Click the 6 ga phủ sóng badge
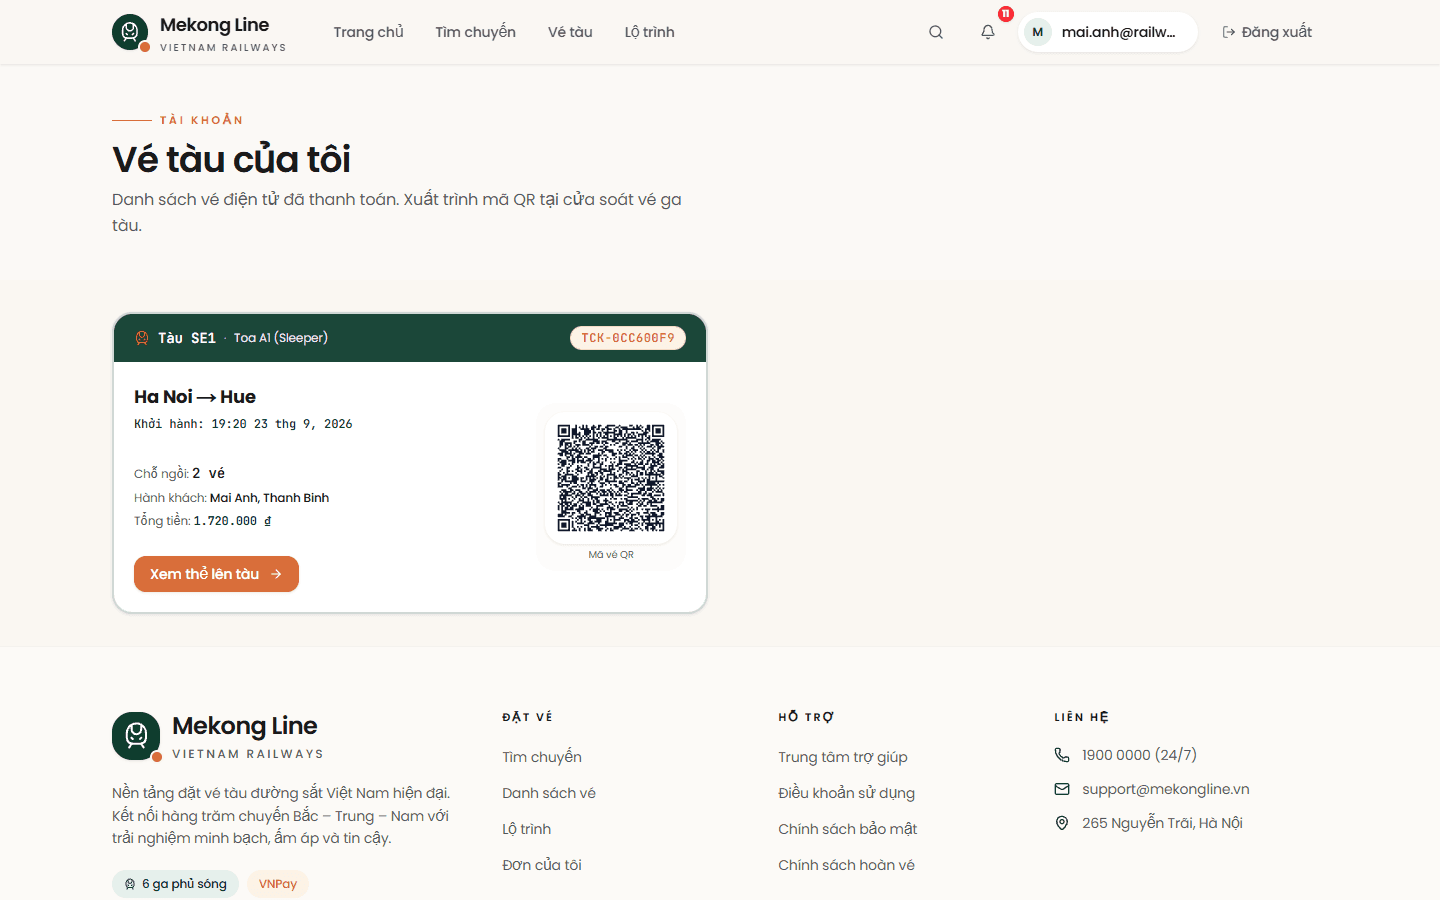Image resolution: width=1440 pixels, height=900 pixels. [x=175, y=884]
